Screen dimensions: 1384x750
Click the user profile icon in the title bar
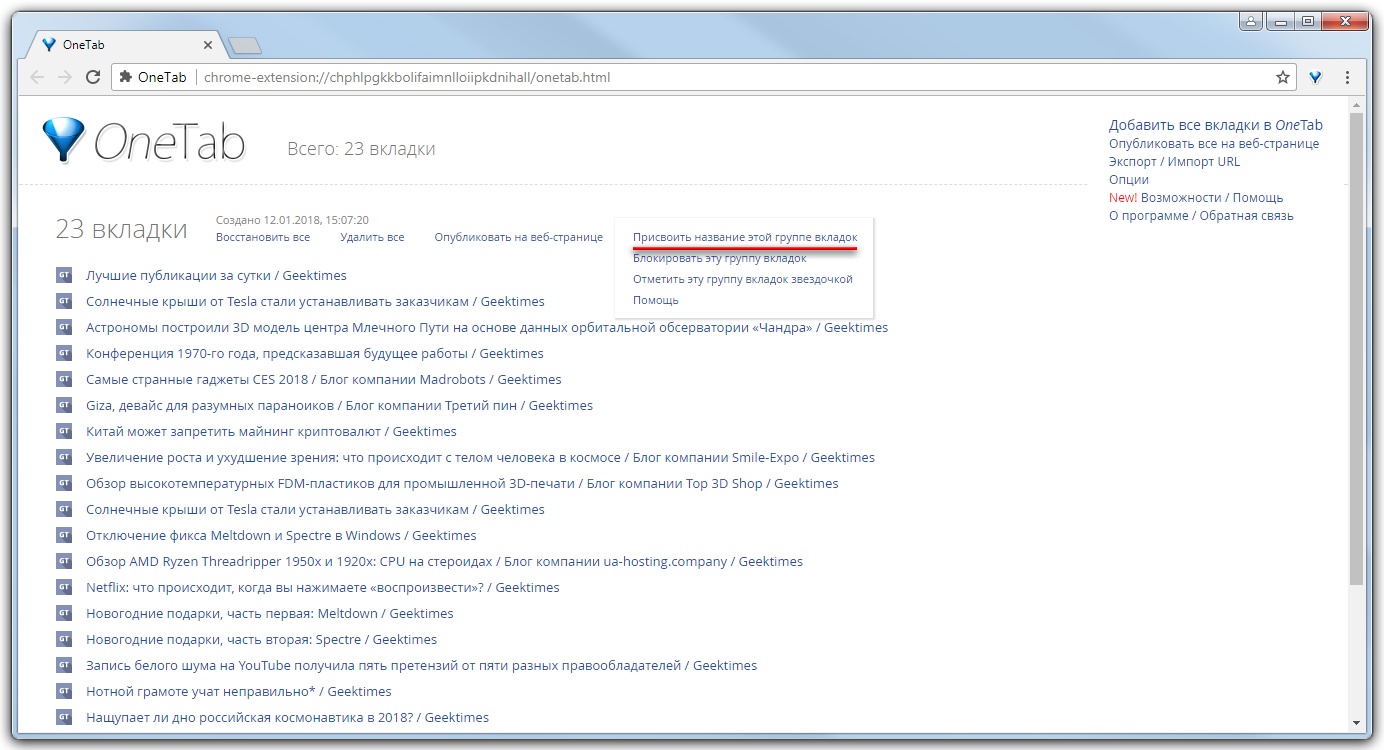click(x=1251, y=20)
